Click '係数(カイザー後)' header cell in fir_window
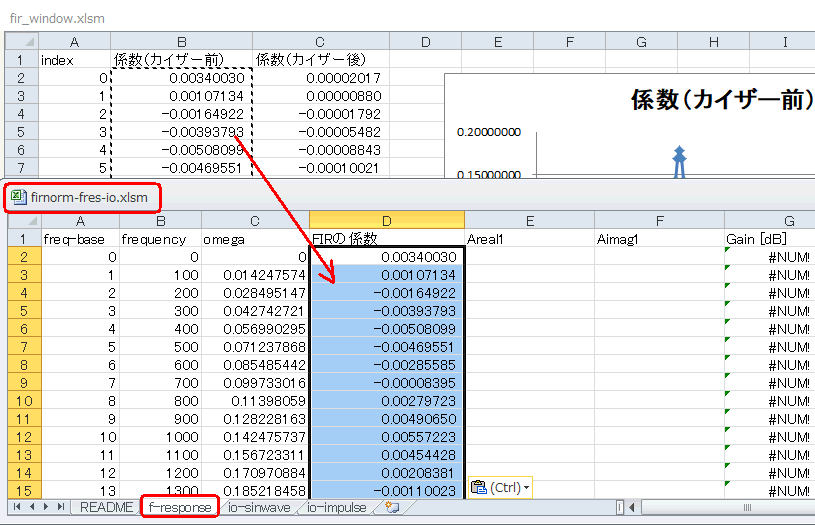This screenshot has height=525, width=815. [321, 60]
